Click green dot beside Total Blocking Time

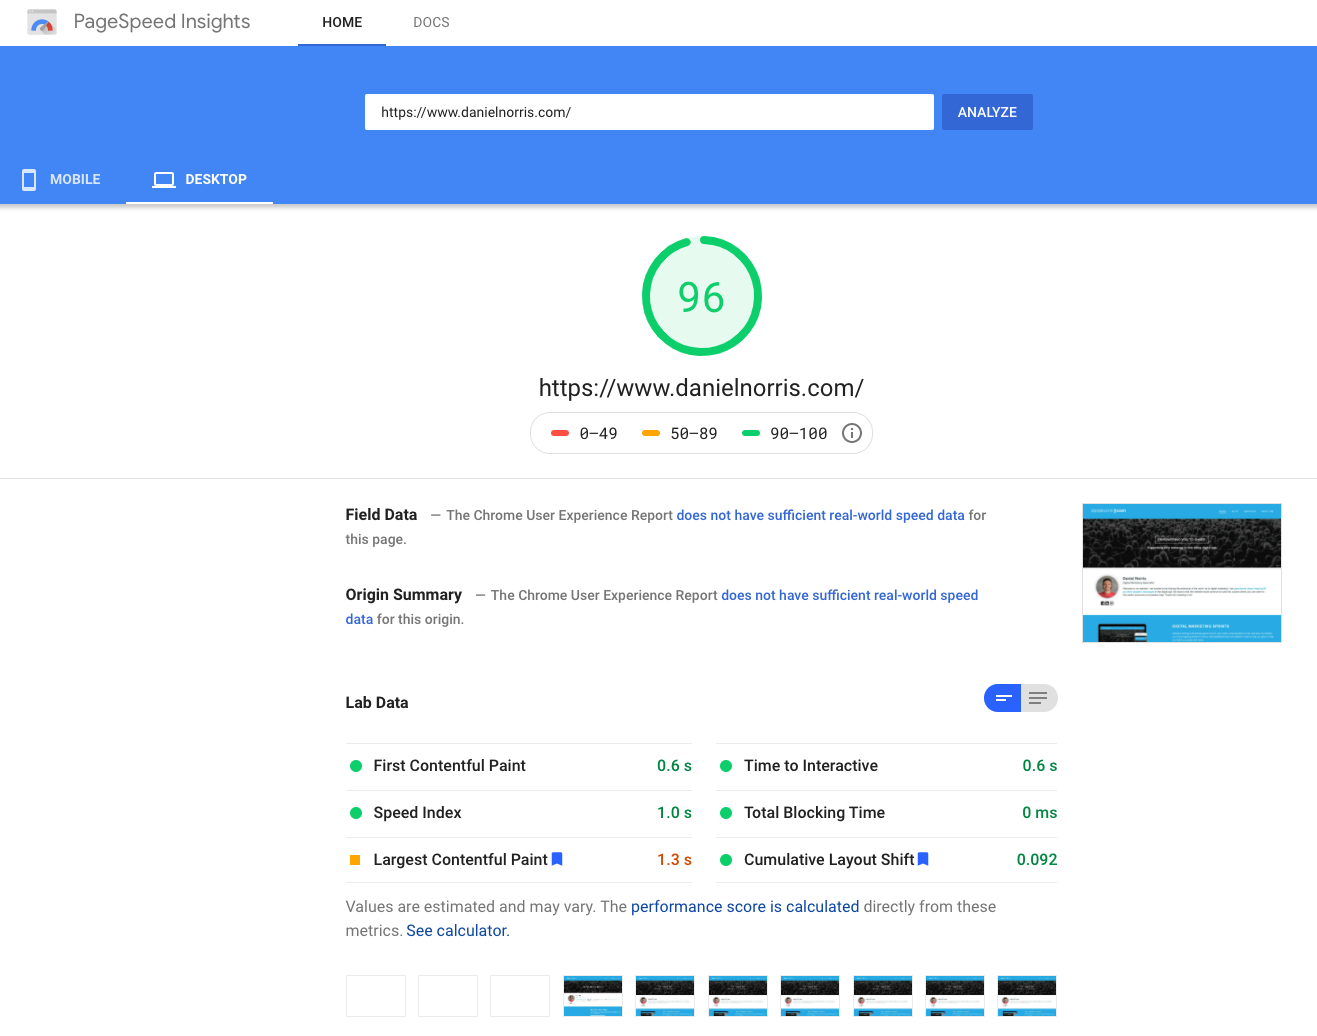726,813
